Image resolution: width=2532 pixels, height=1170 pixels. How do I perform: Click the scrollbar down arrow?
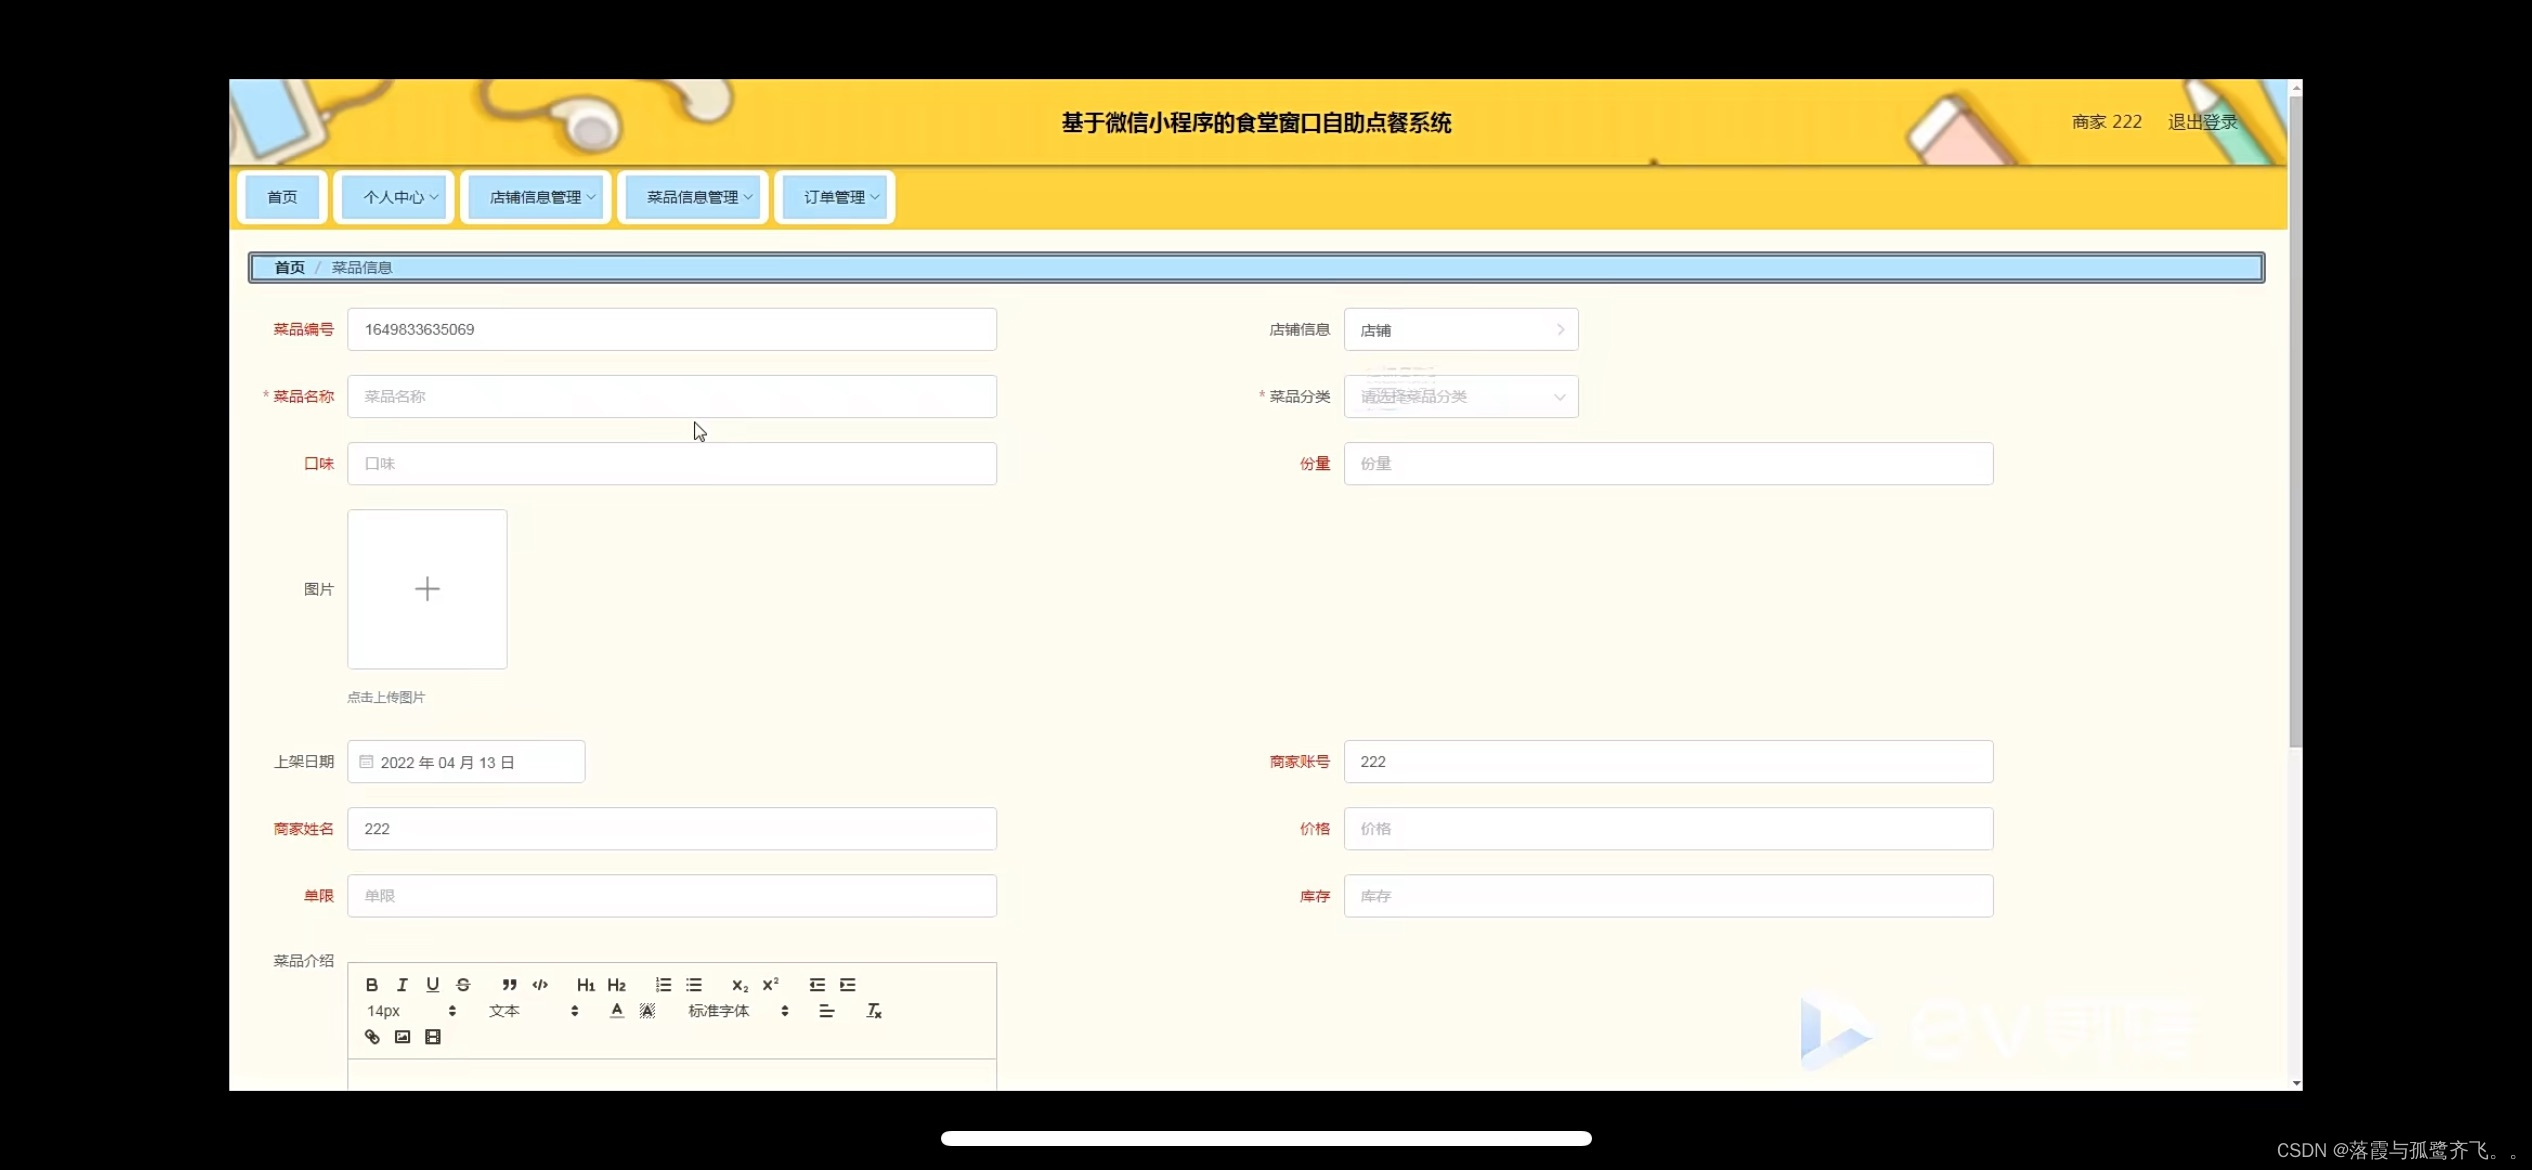(x=2295, y=1083)
